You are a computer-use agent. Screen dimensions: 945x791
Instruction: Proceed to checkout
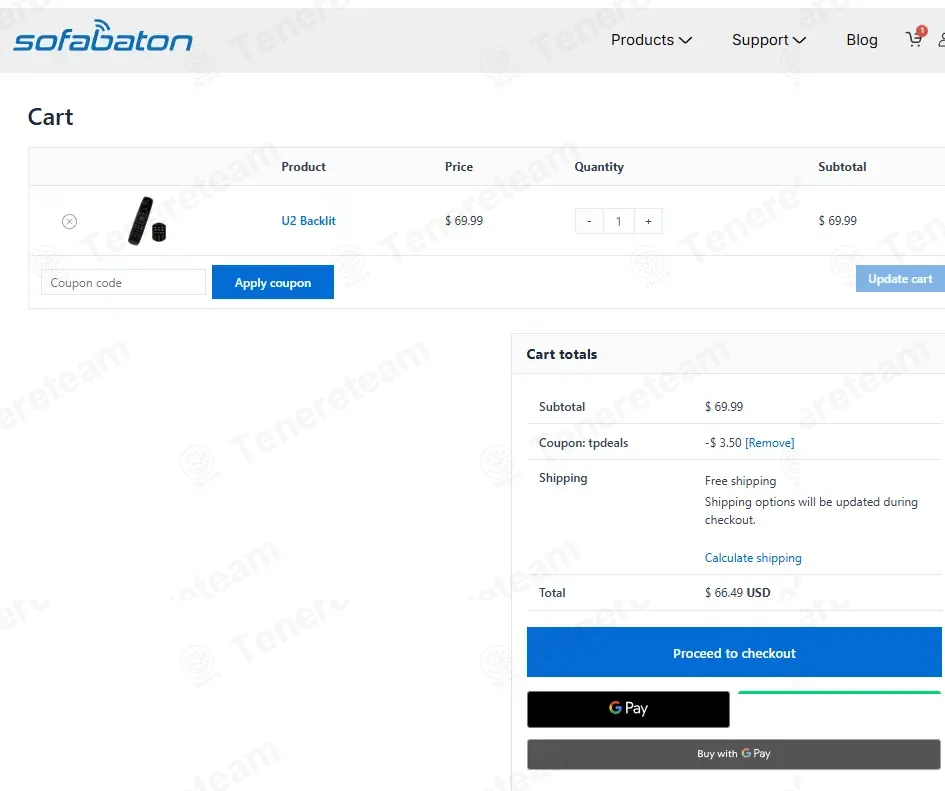coord(734,653)
